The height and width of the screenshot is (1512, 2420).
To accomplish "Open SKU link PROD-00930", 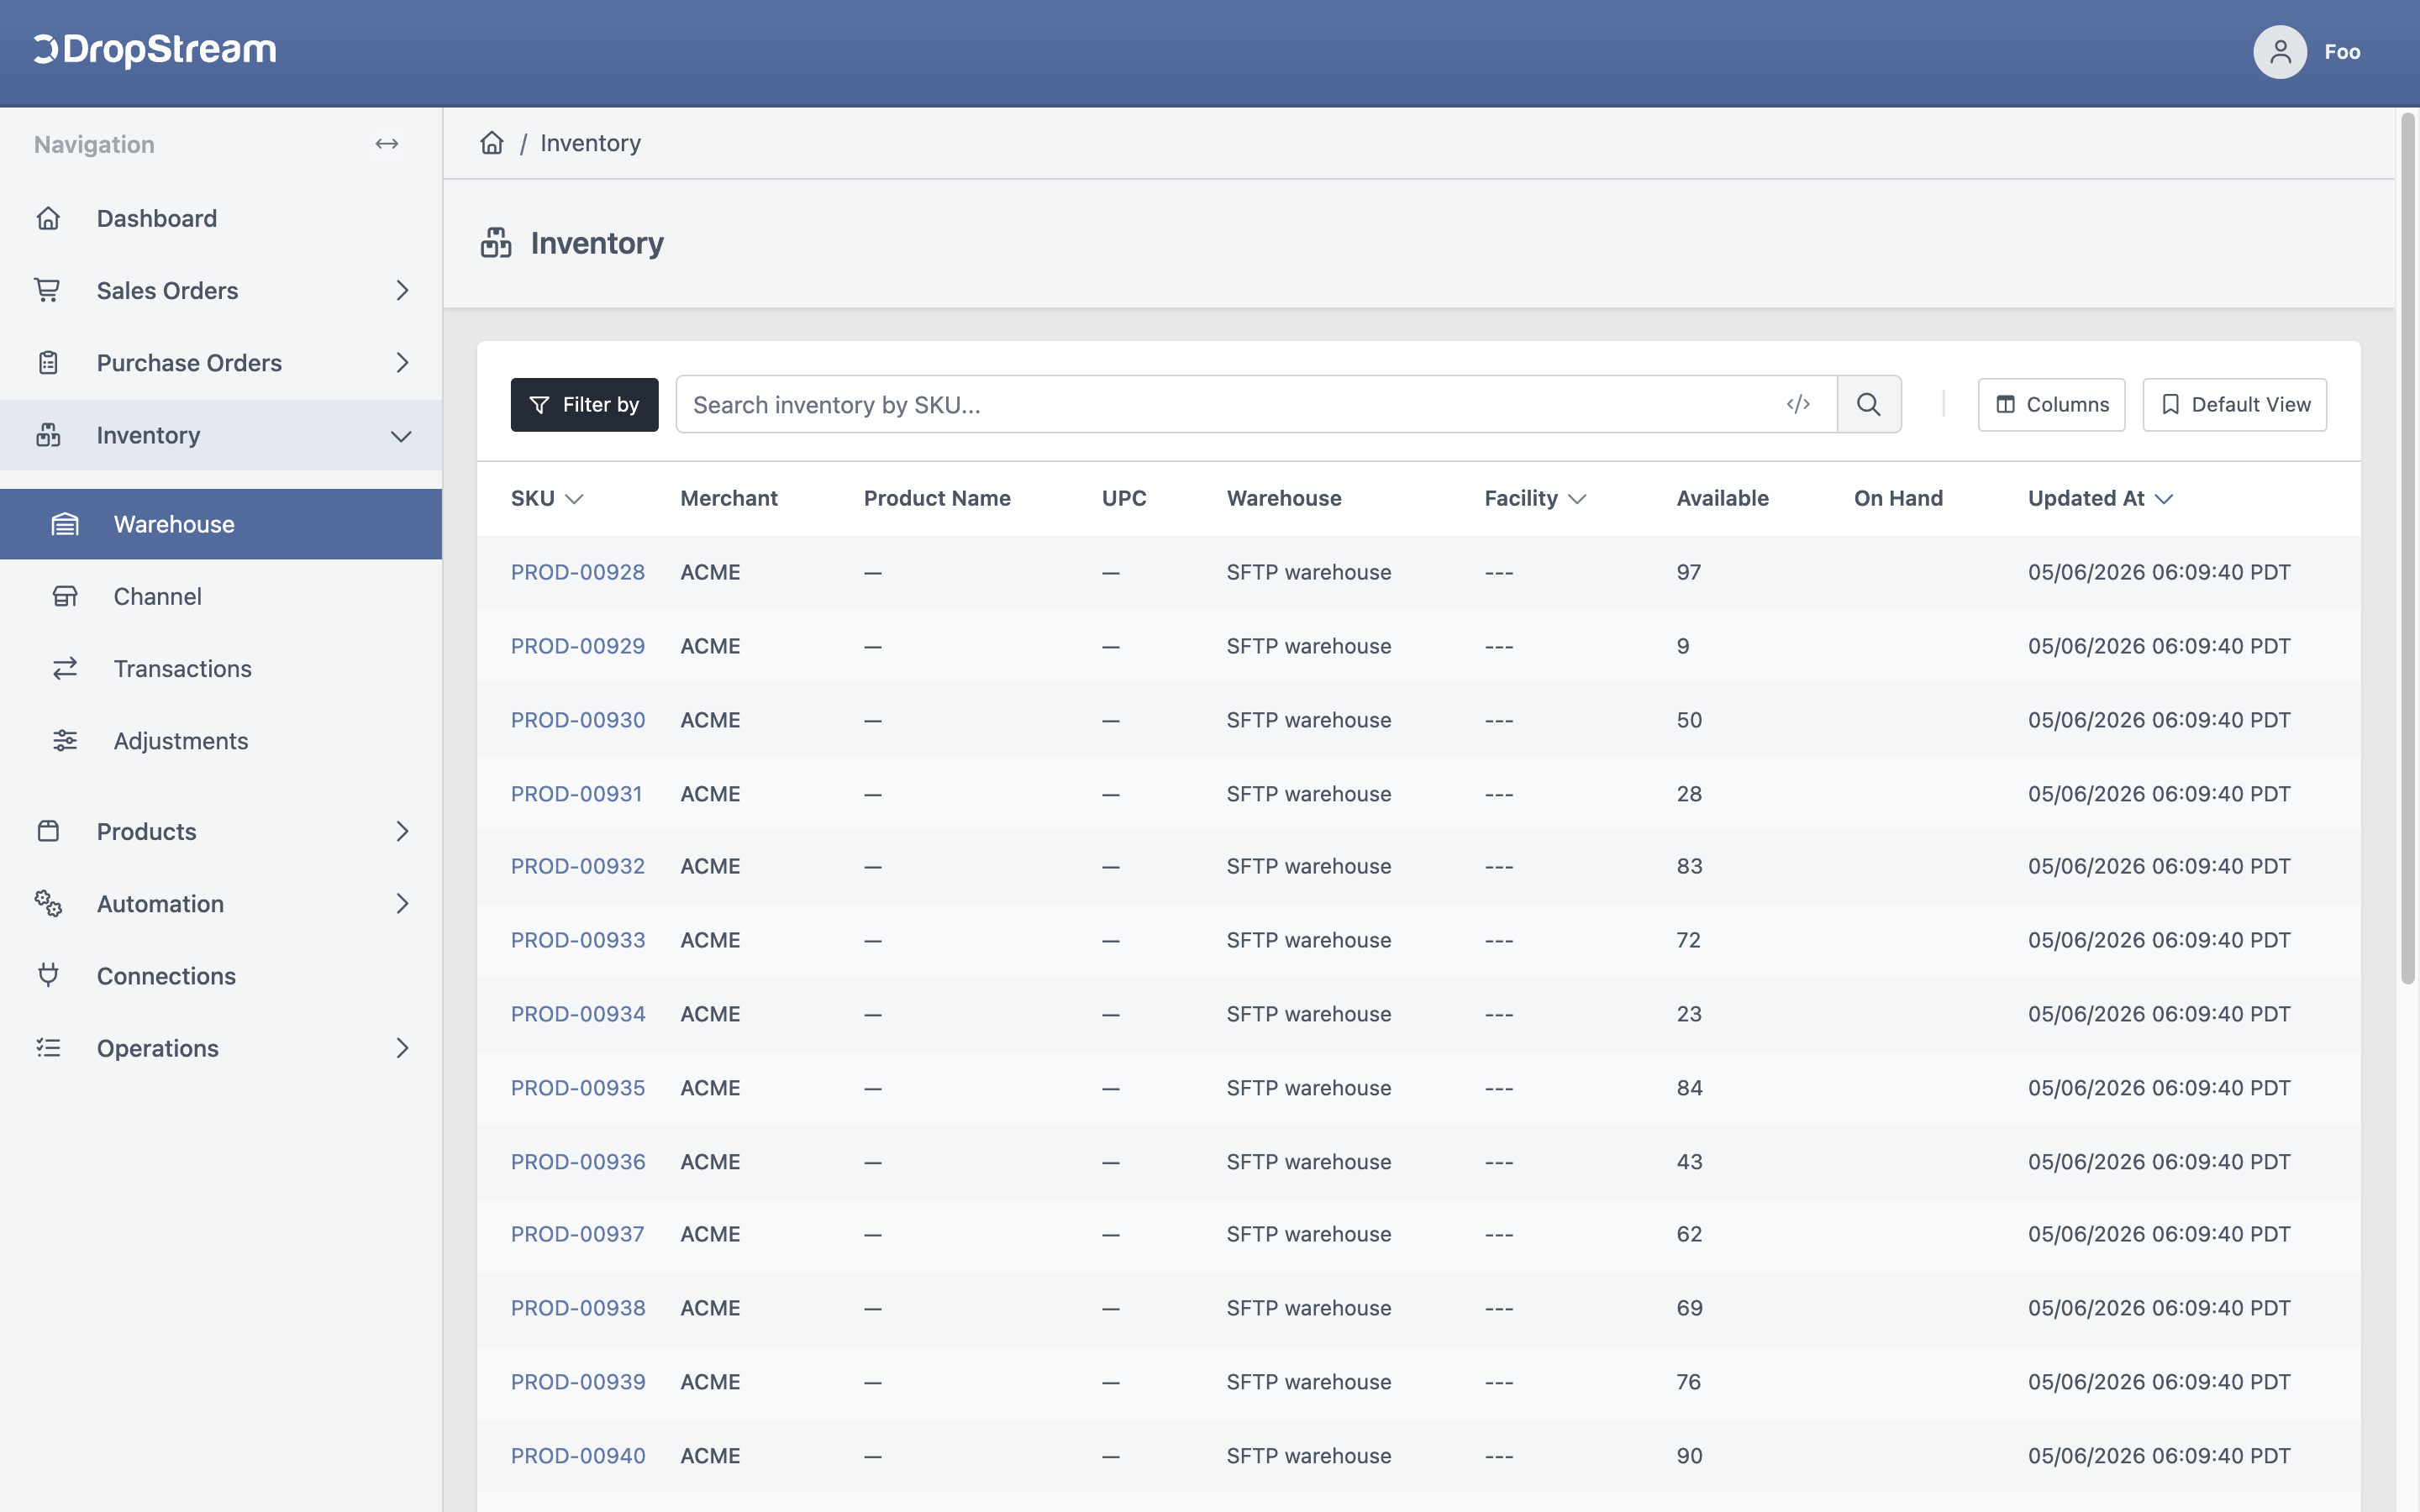I will (x=578, y=720).
